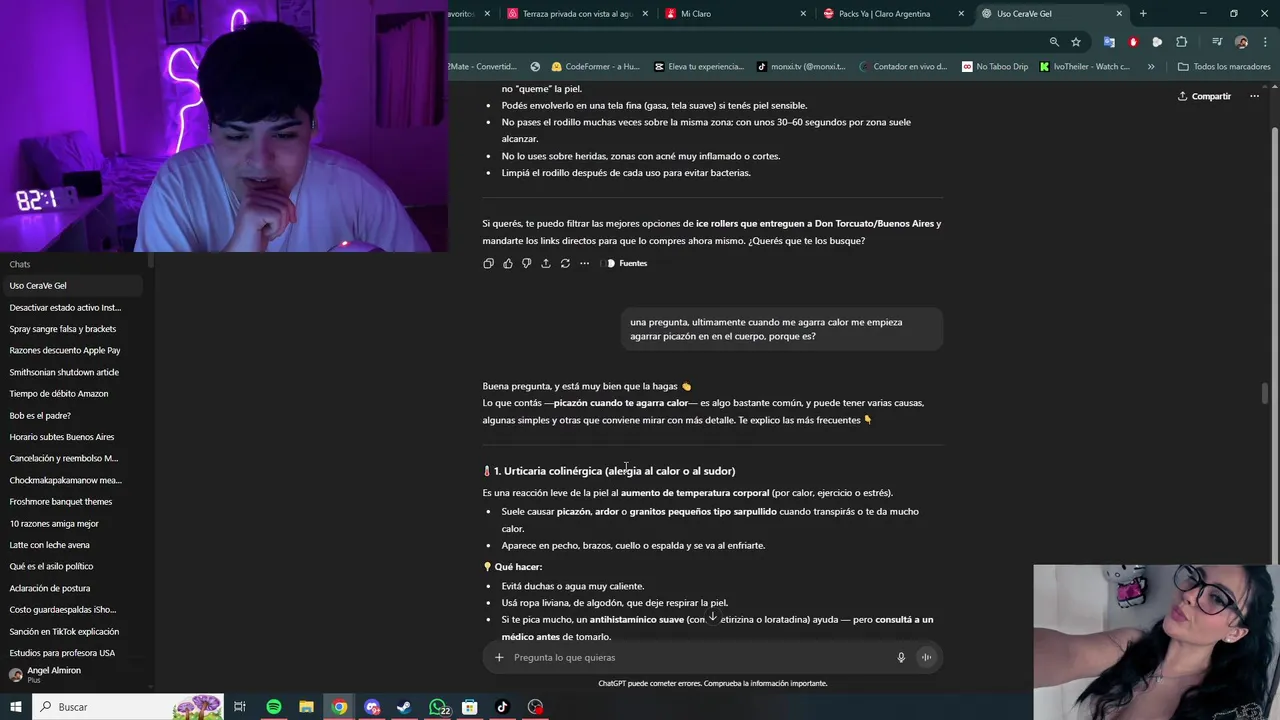This screenshot has width=1280, height=720.
Task: Open the Google Translate extension icon
Action: click(x=1109, y=42)
